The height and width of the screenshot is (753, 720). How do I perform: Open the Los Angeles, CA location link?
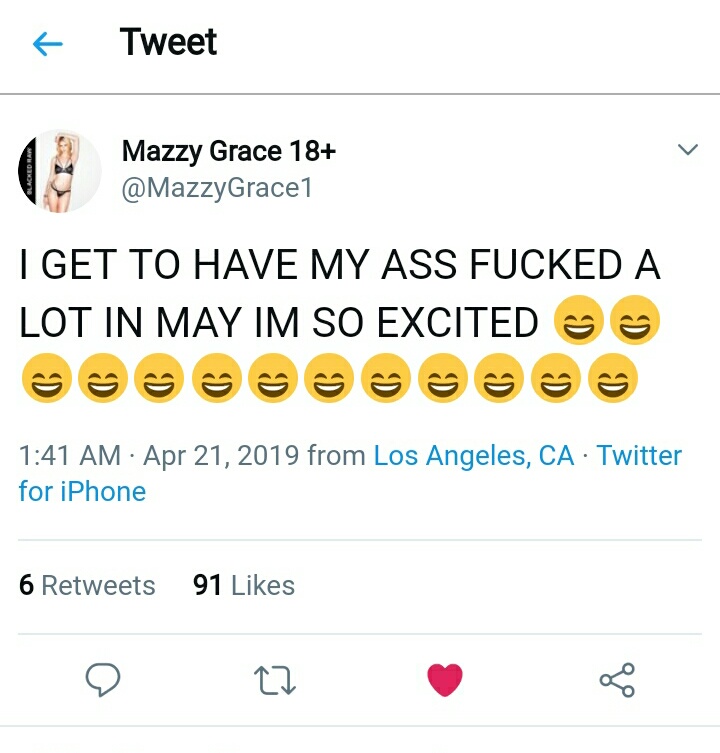tap(474, 456)
